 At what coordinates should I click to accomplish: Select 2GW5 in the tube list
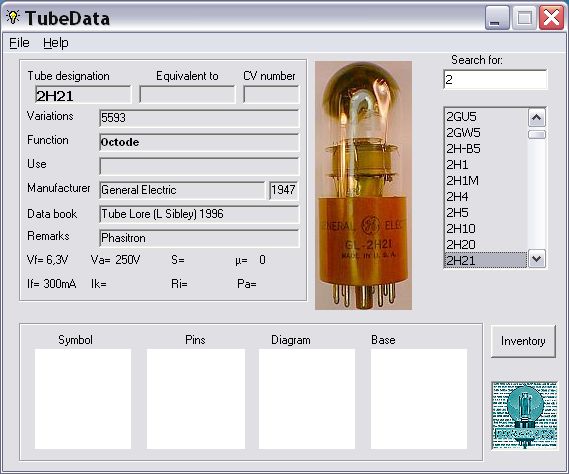coord(486,132)
